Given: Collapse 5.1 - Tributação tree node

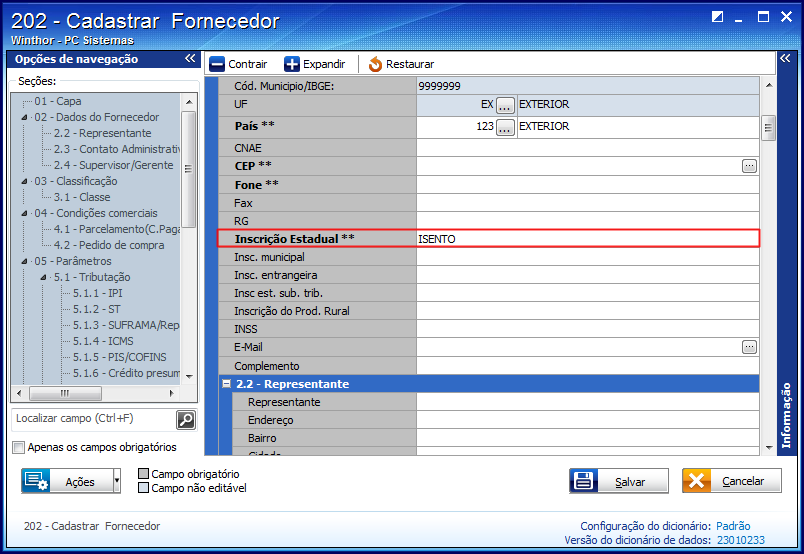Looking at the screenshot, I should 44,278.
